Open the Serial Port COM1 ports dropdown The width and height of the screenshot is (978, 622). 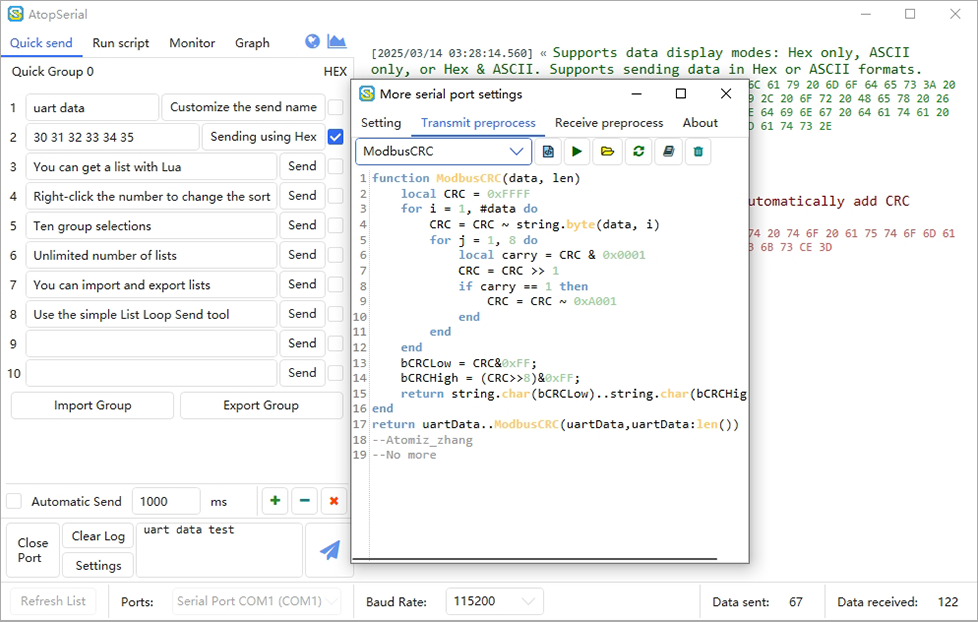pyautogui.click(x=256, y=601)
